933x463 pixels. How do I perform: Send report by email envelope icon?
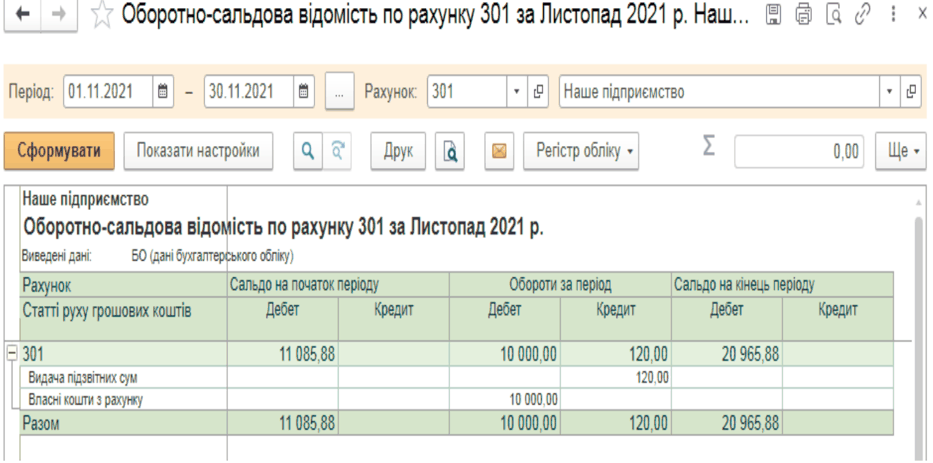coord(499,151)
